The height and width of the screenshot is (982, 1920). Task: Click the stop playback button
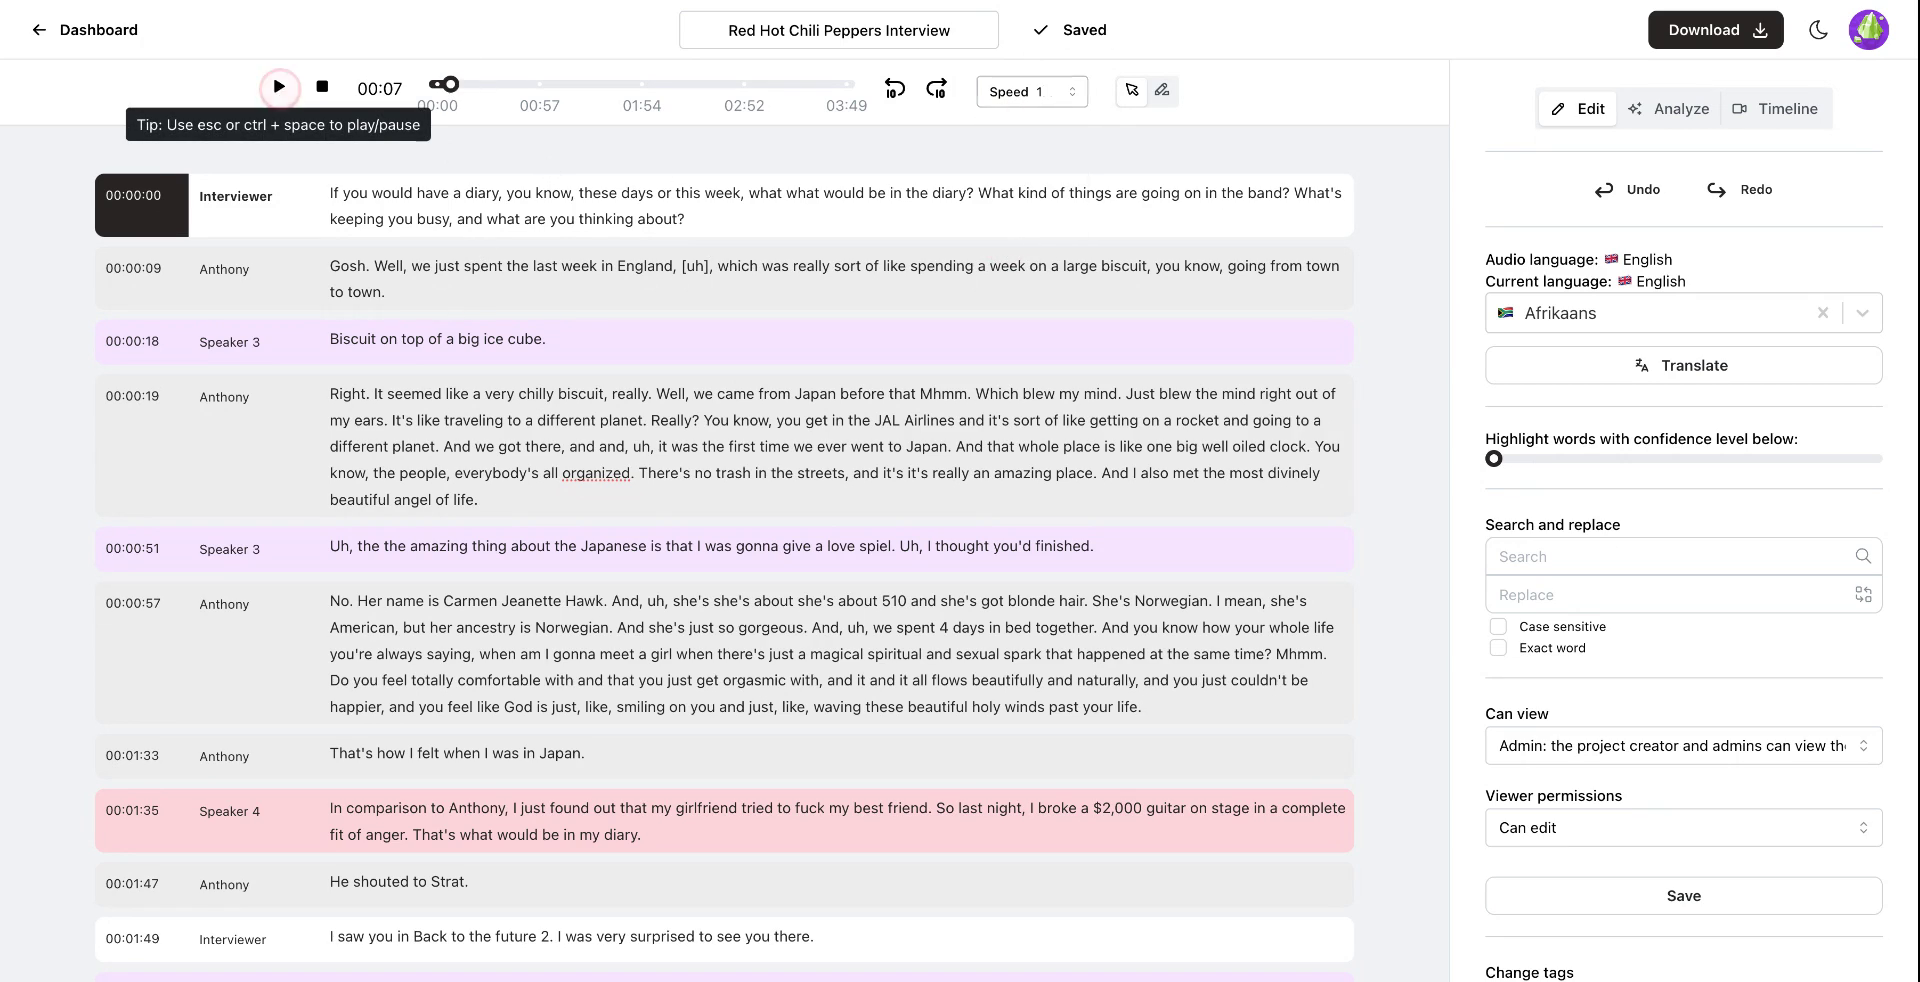(x=322, y=87)
